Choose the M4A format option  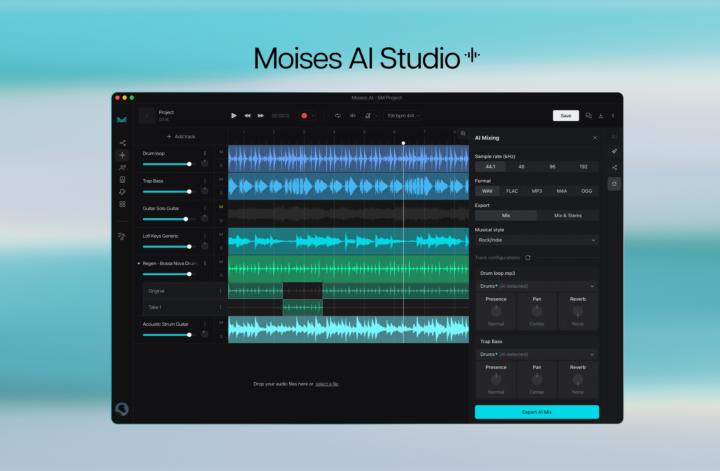pos(562,191)
